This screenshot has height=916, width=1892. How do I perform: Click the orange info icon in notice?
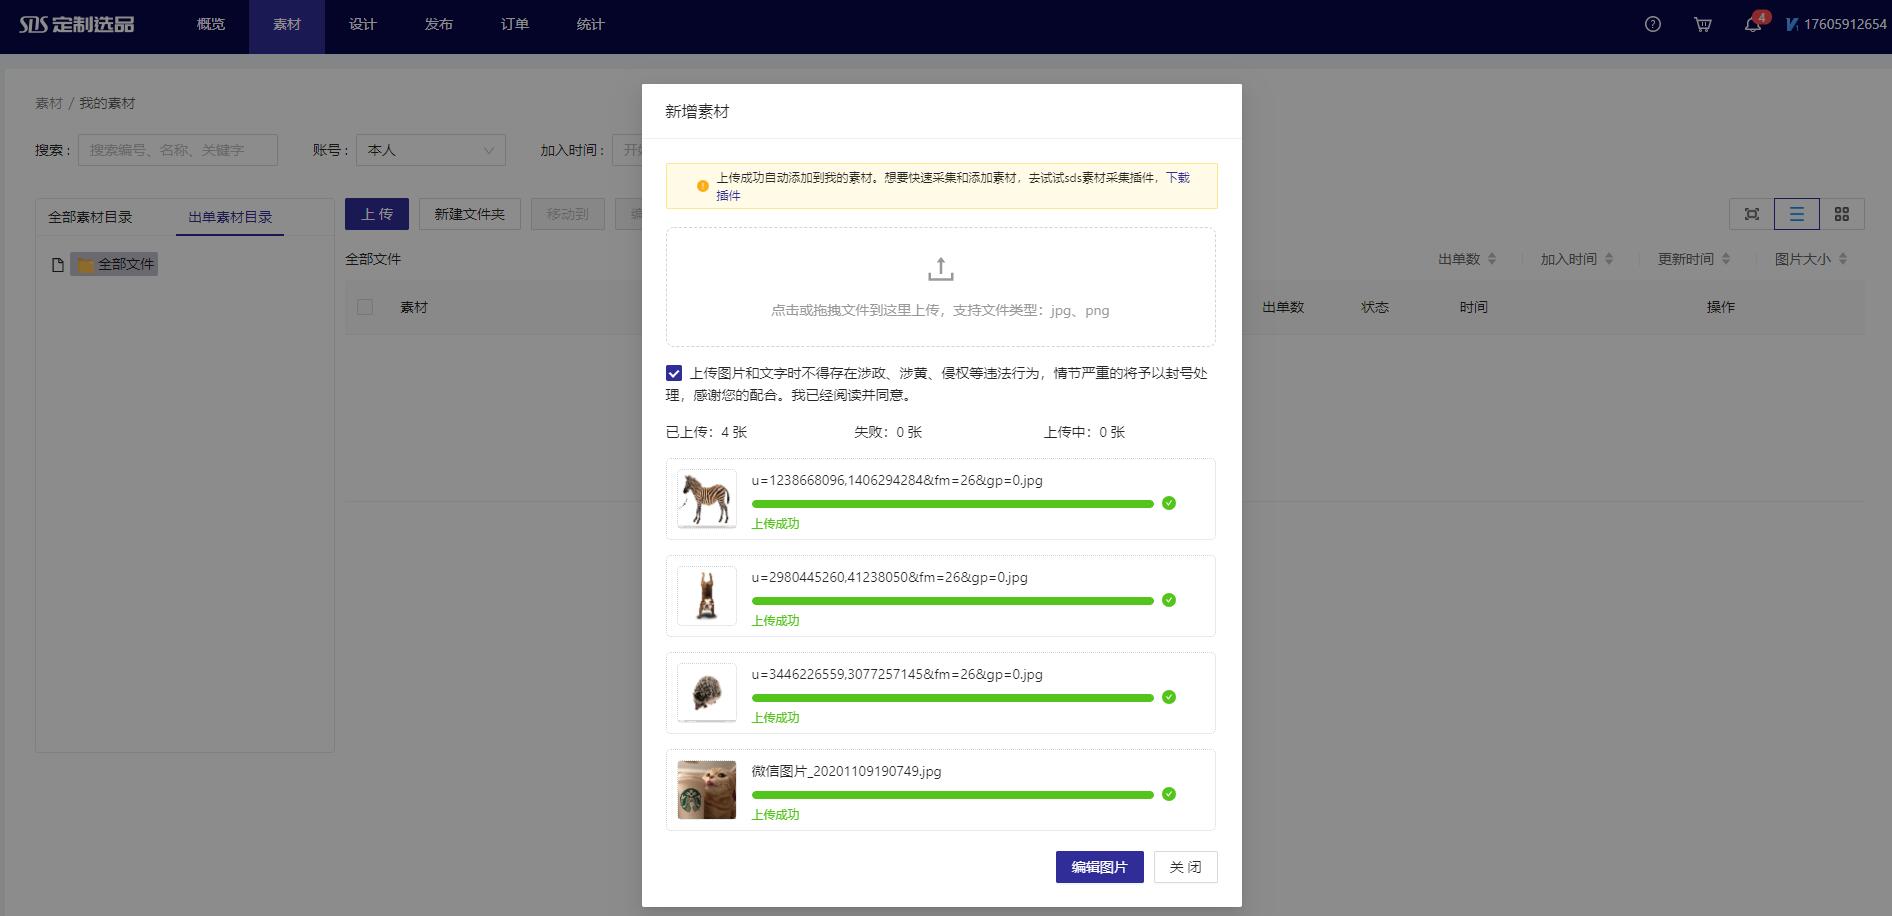702,186
